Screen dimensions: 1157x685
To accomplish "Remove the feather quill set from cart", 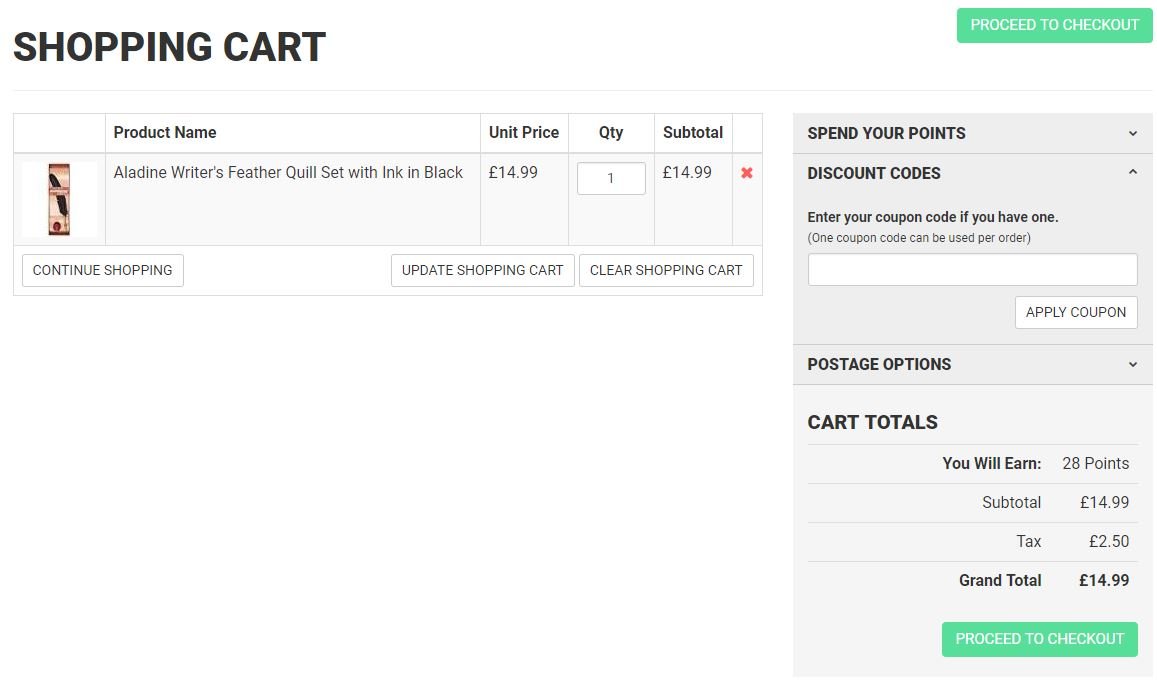I will pos(746,173).
